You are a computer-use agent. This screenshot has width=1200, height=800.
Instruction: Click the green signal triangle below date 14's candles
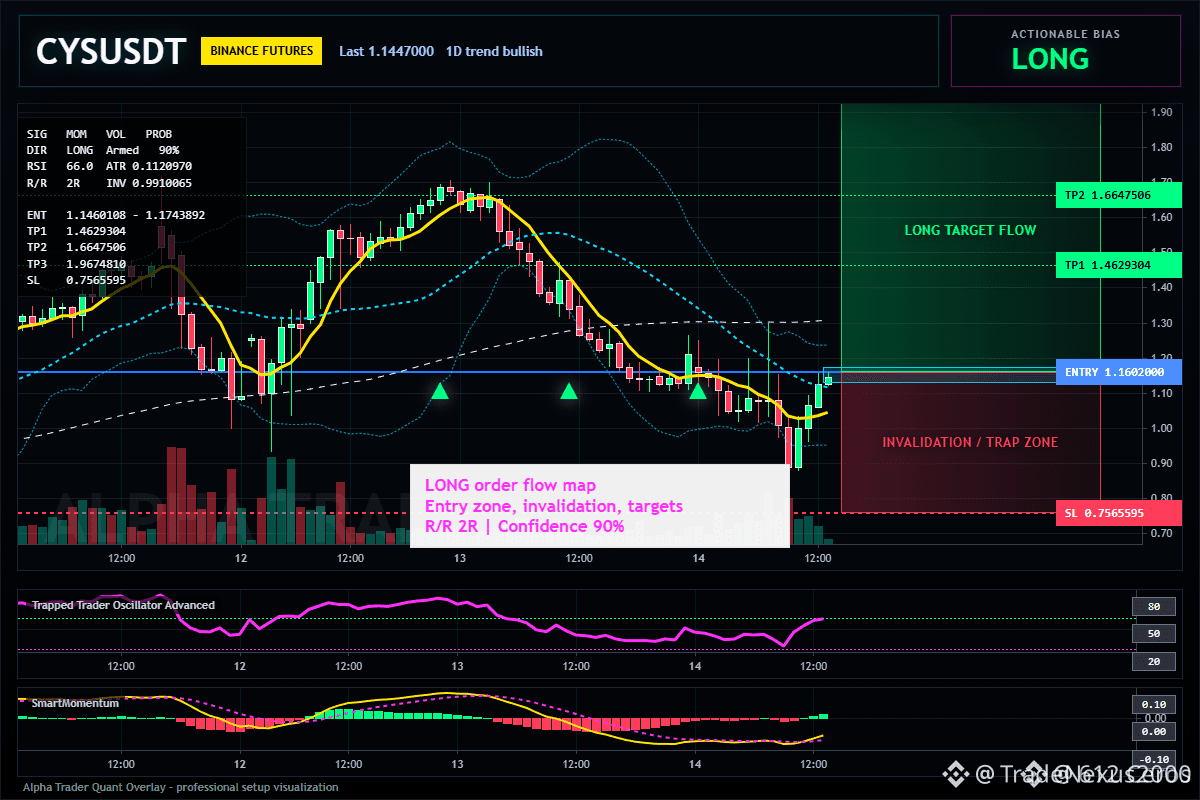698,391
